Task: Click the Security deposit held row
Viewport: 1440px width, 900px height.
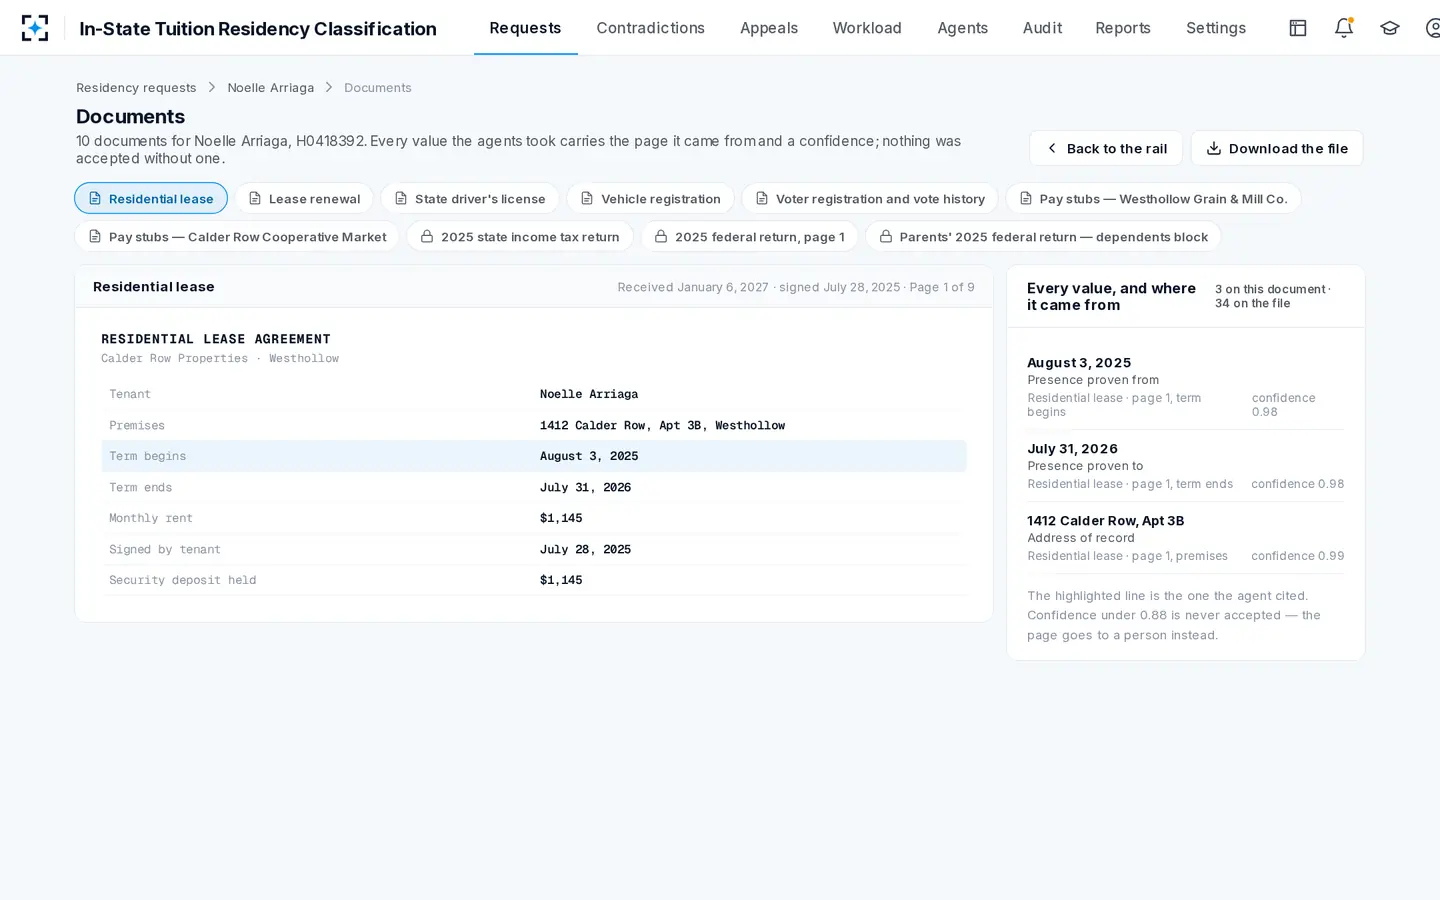Action: click(x=534, y=580)
